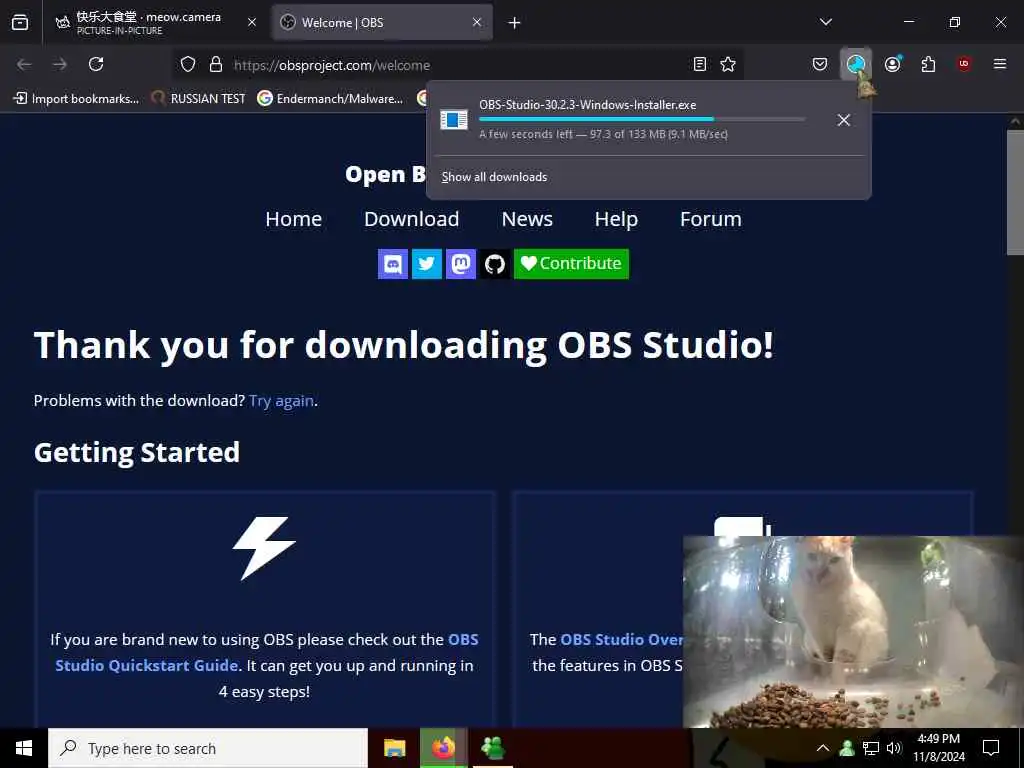Select the Welcome | OBS tab
This screenshot has width=1024, height=768.
tap(382, 23)
